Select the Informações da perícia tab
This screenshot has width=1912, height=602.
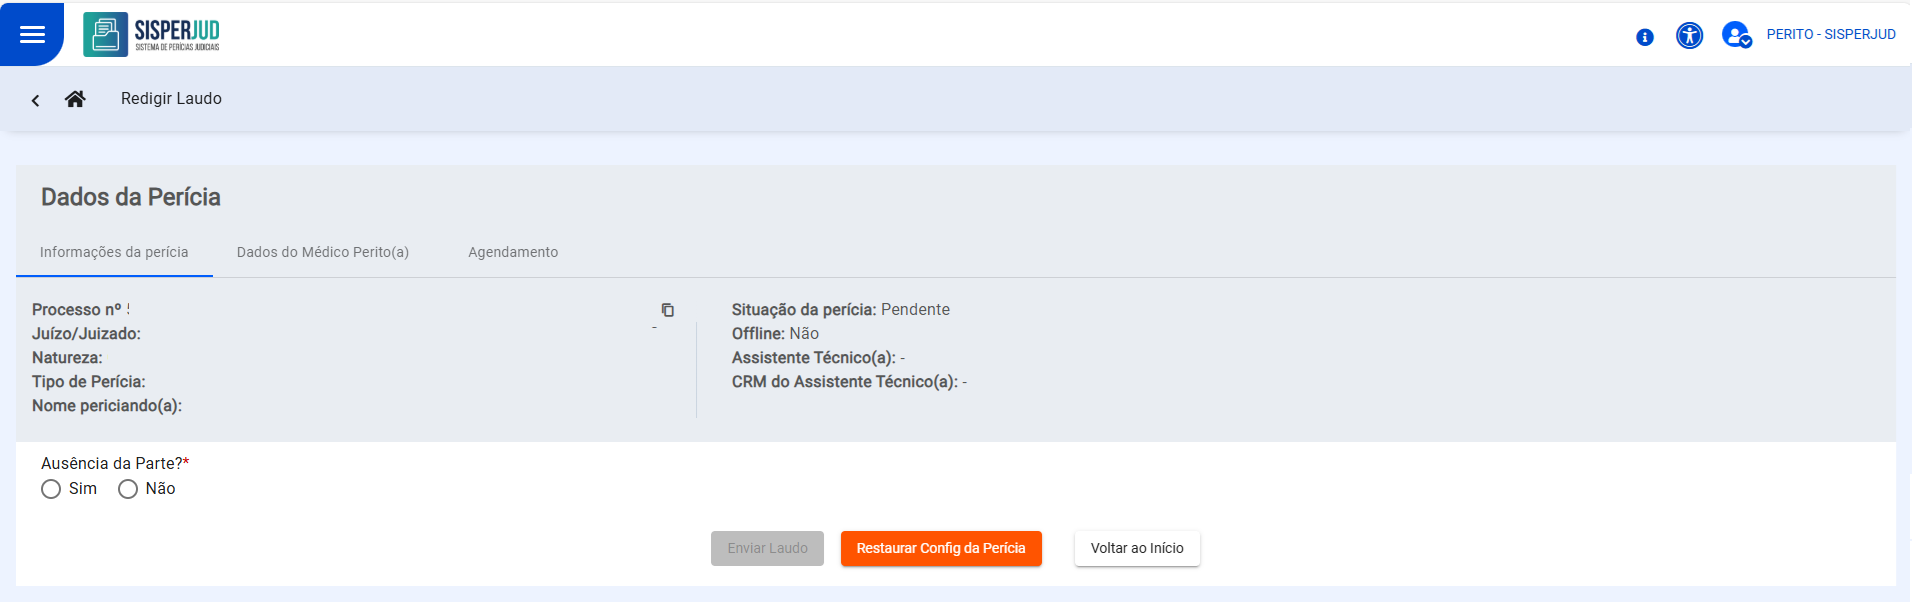click(113, 252)
